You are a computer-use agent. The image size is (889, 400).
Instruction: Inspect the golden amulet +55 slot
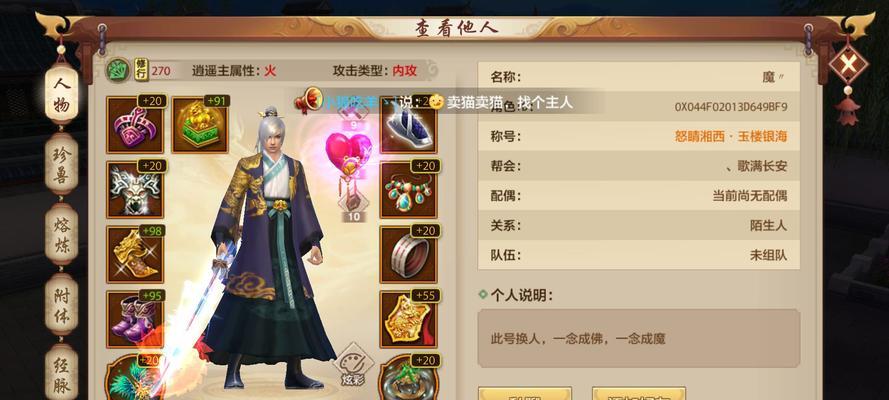pos(408,320)
